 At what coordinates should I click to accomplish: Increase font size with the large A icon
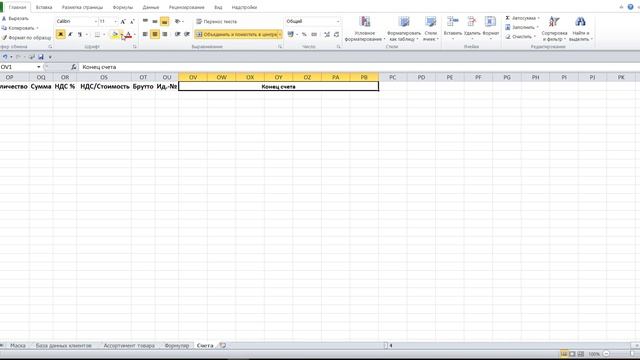point(122,21)
